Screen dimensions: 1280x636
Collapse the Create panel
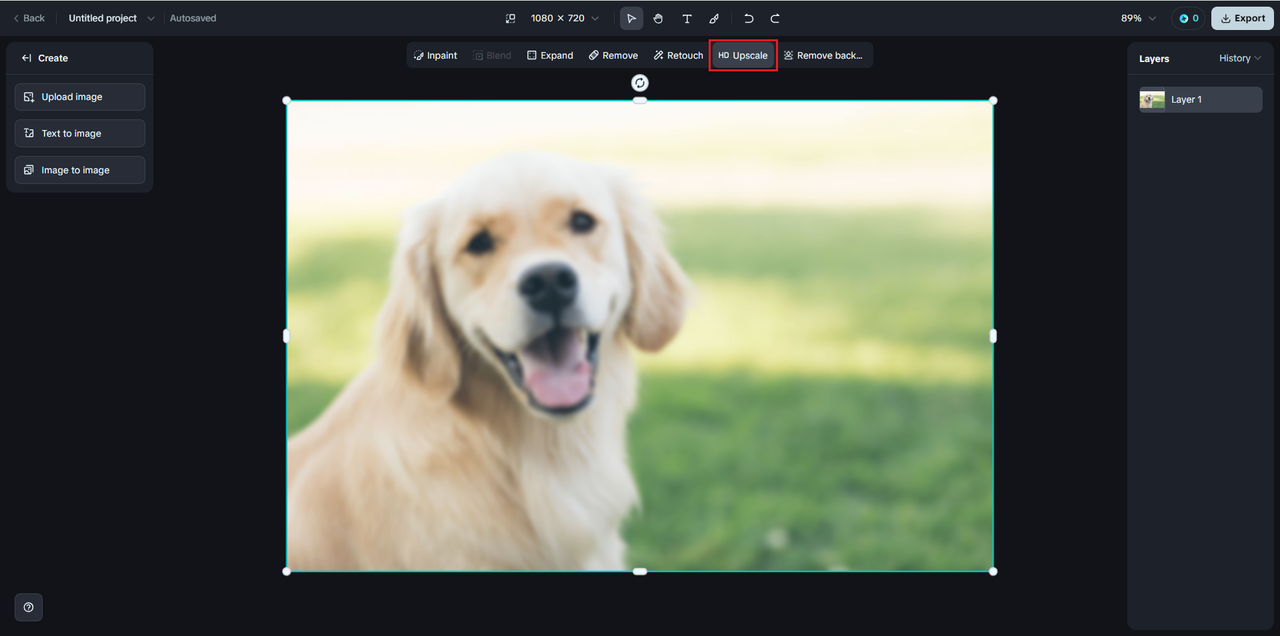pos(27,58)
